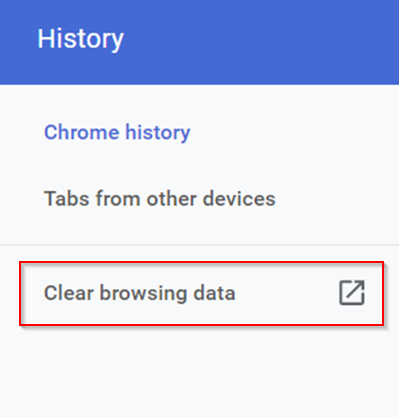Select the Clear browsing data text label

(x=140, y=293)
